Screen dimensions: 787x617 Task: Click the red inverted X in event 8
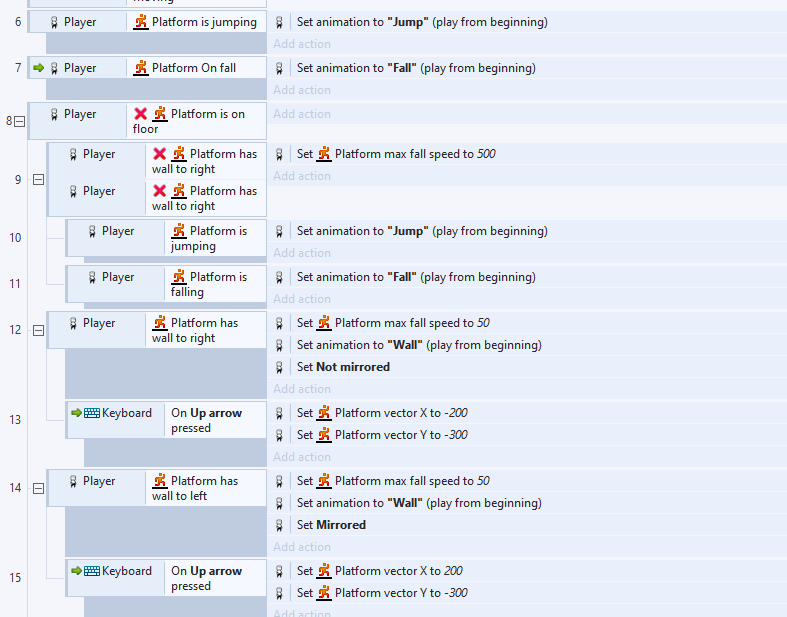[141, 114]
